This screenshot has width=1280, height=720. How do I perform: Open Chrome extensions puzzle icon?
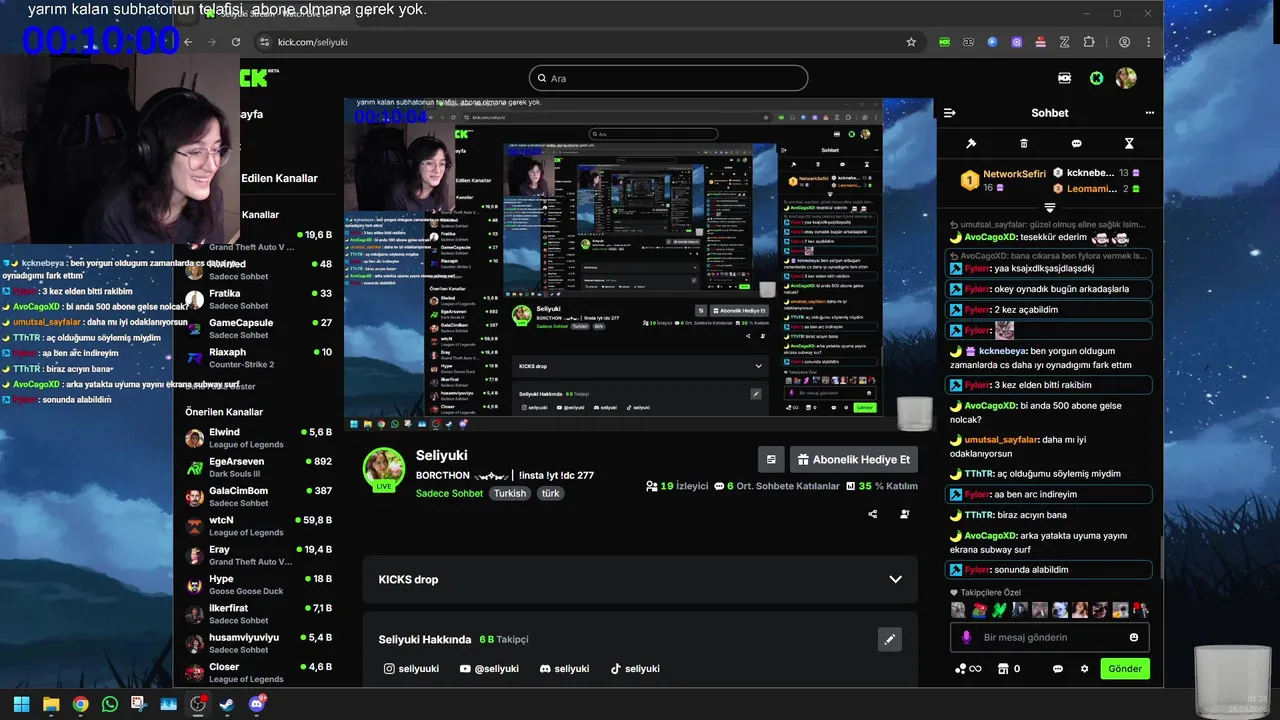click(1089, 42)
